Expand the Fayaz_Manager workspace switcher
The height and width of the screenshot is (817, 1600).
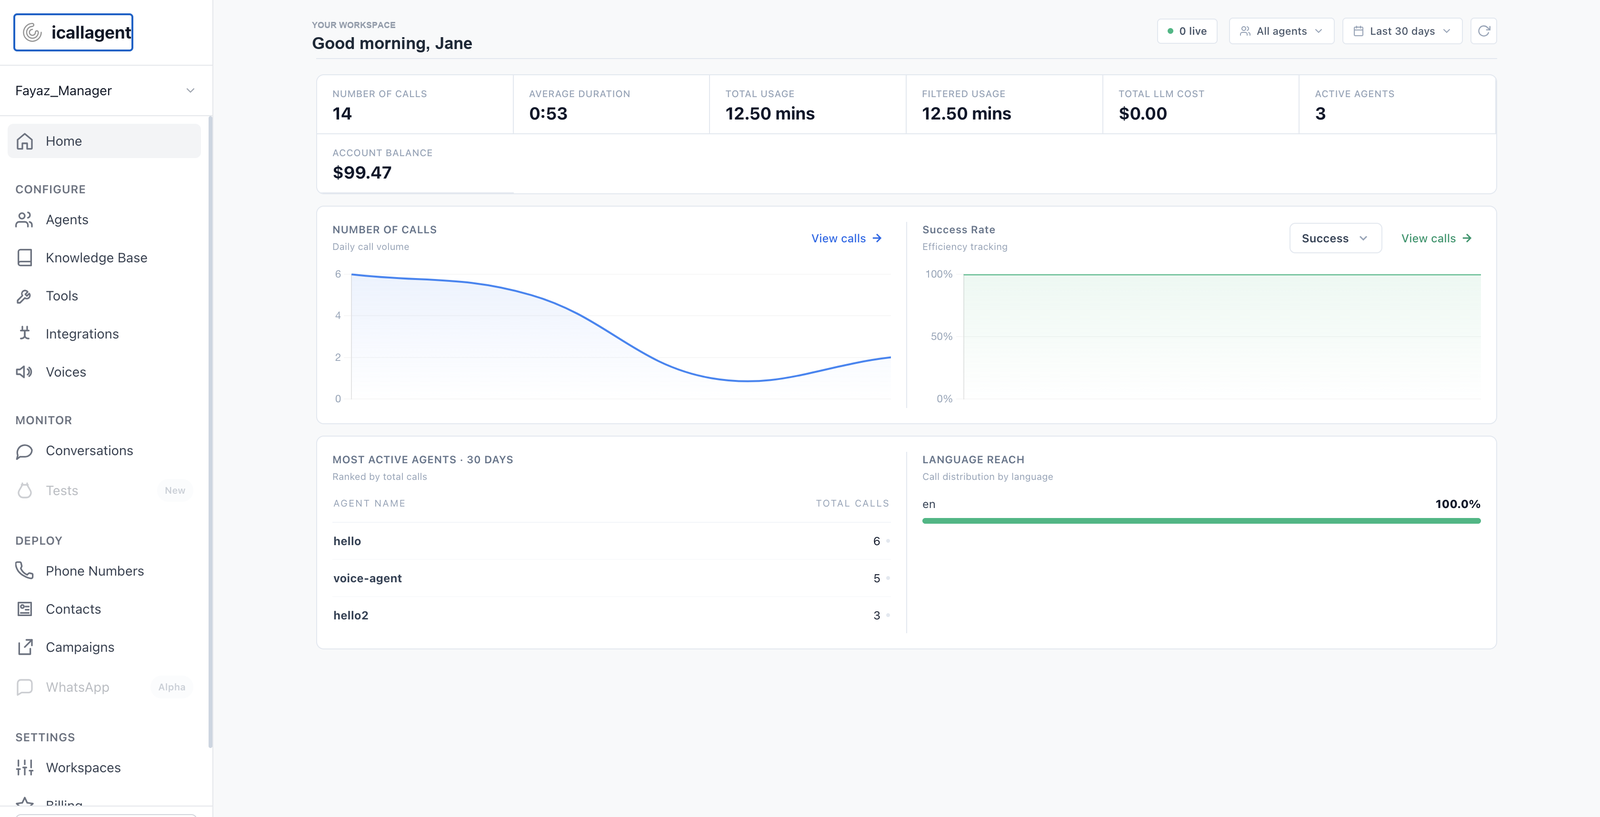coord(105,91)
